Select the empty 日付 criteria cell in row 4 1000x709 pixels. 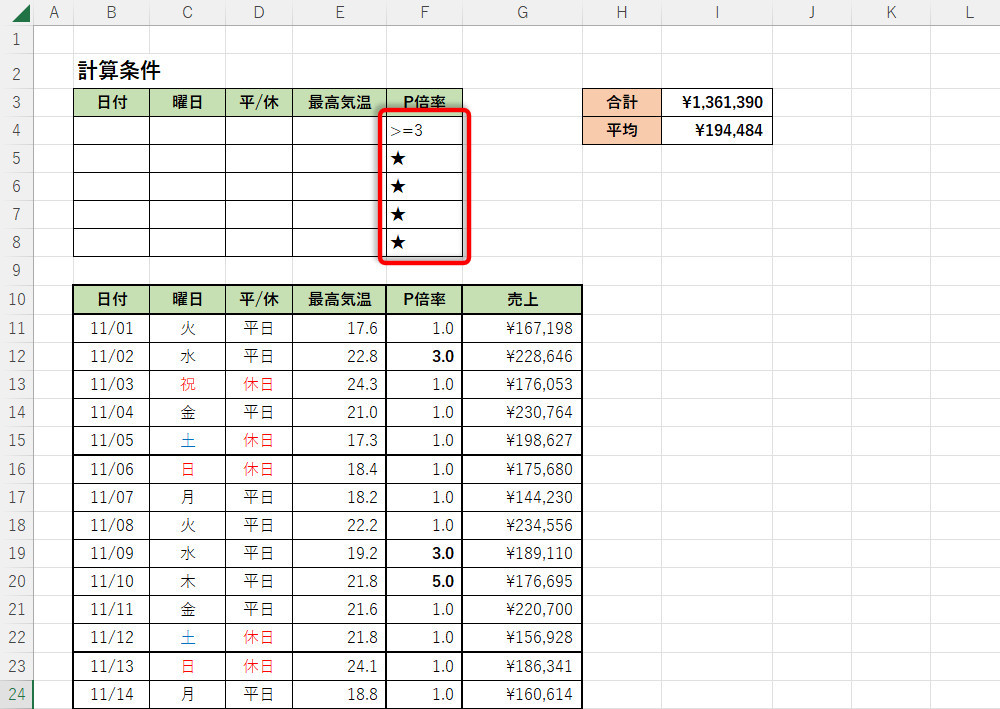pyautogui.click(x=111, y=130)
